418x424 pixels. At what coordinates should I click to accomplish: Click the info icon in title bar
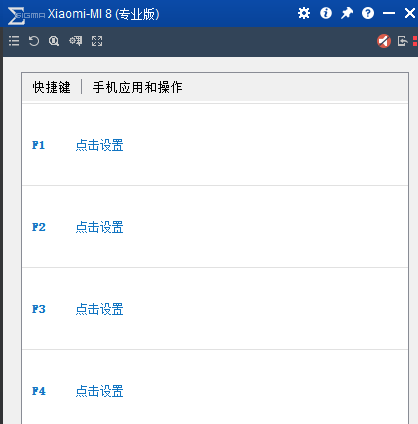[326, 13]
